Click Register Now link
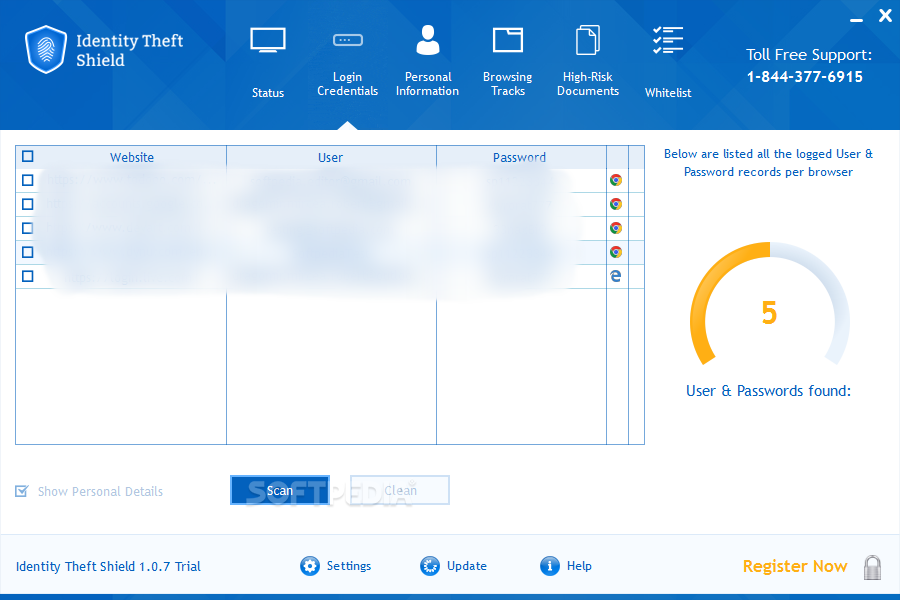 click(795, 567)
